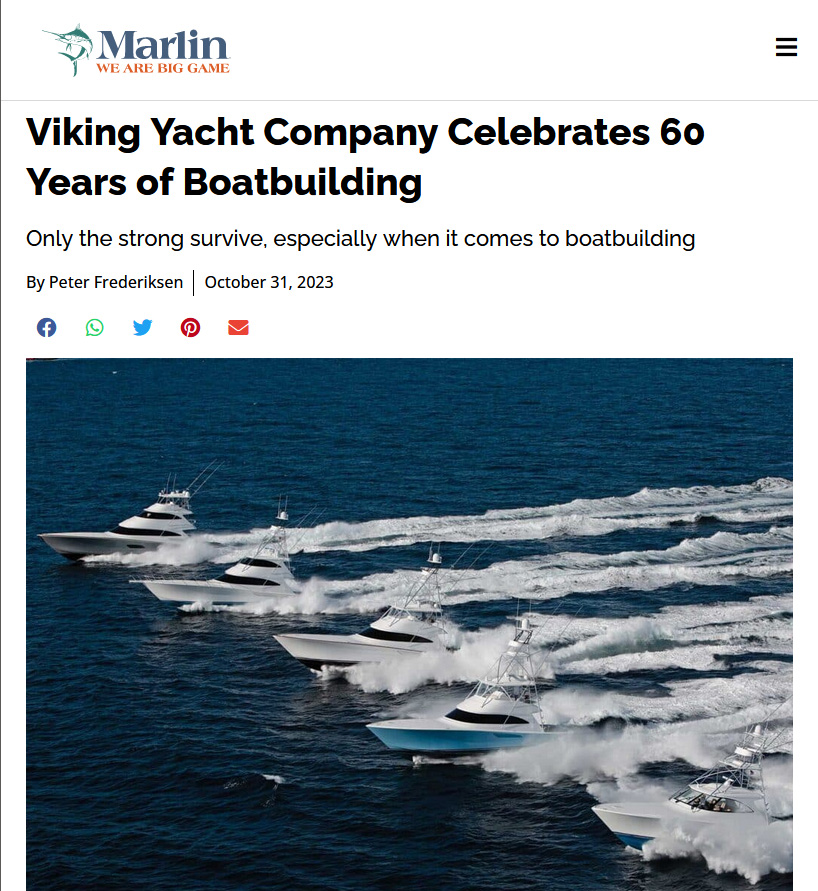Screen dimensions: 818x891
Task: Click the October 31, 2023 date
Action: coord(269,282)
